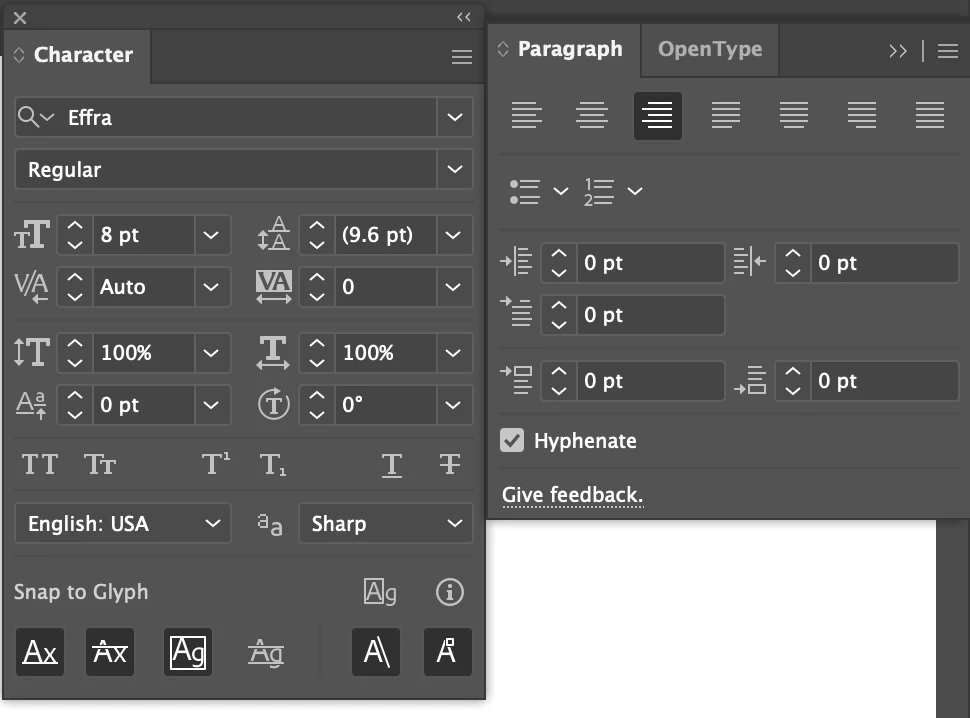The width and height of the screenshot is (970, 718).
Task: Show more panel tabs double chevron
Action: [898, 51]
